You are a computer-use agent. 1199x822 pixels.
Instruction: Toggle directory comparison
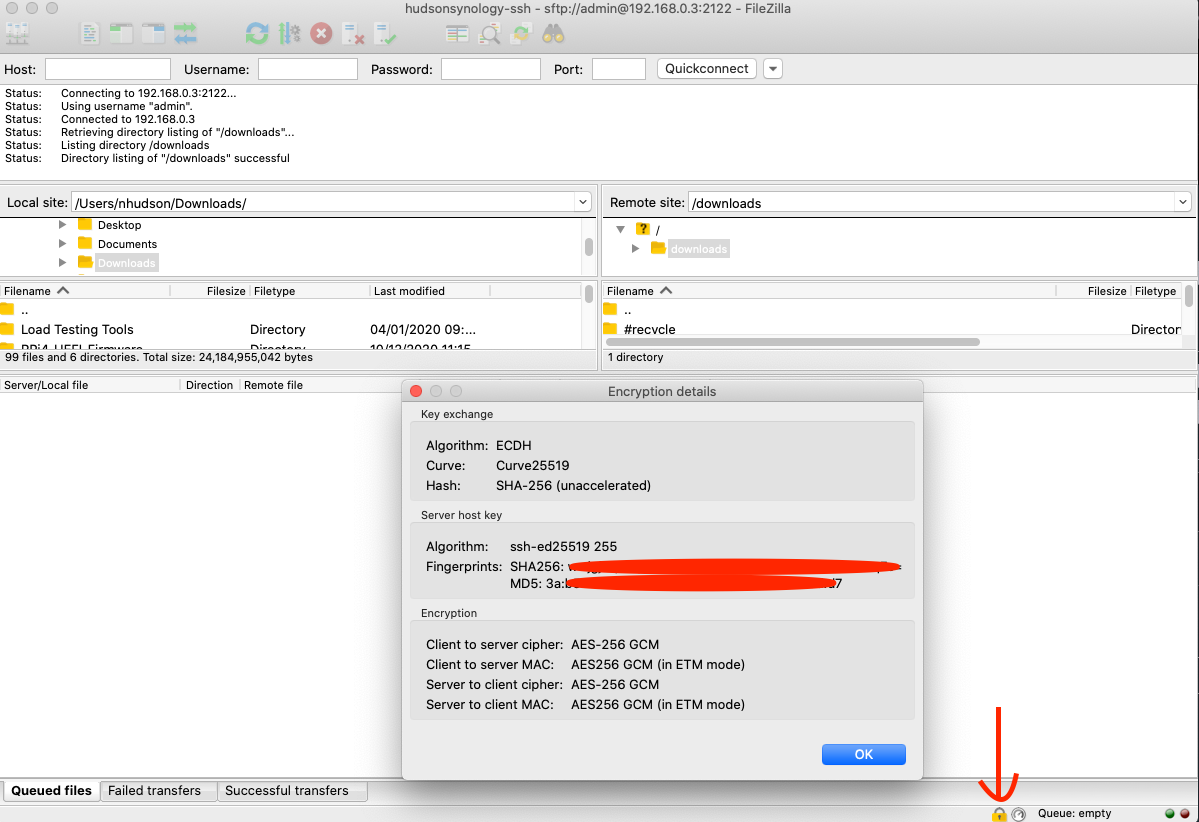pyautogui.click(x=489, y=34)
